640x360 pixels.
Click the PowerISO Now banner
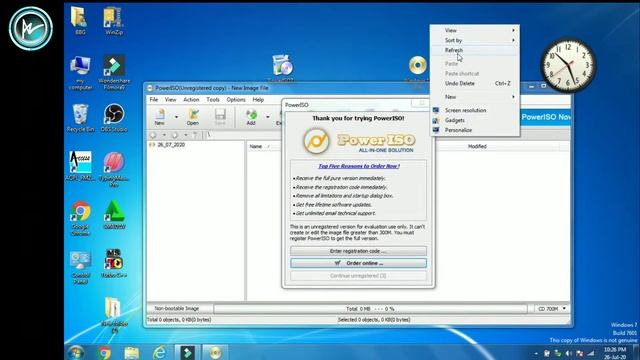tap(546, 117)
